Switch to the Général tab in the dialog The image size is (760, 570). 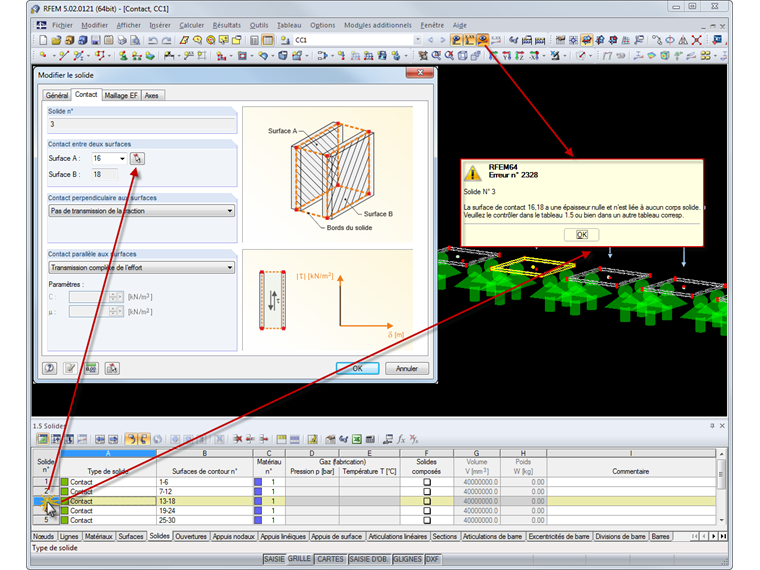[57, 95]
